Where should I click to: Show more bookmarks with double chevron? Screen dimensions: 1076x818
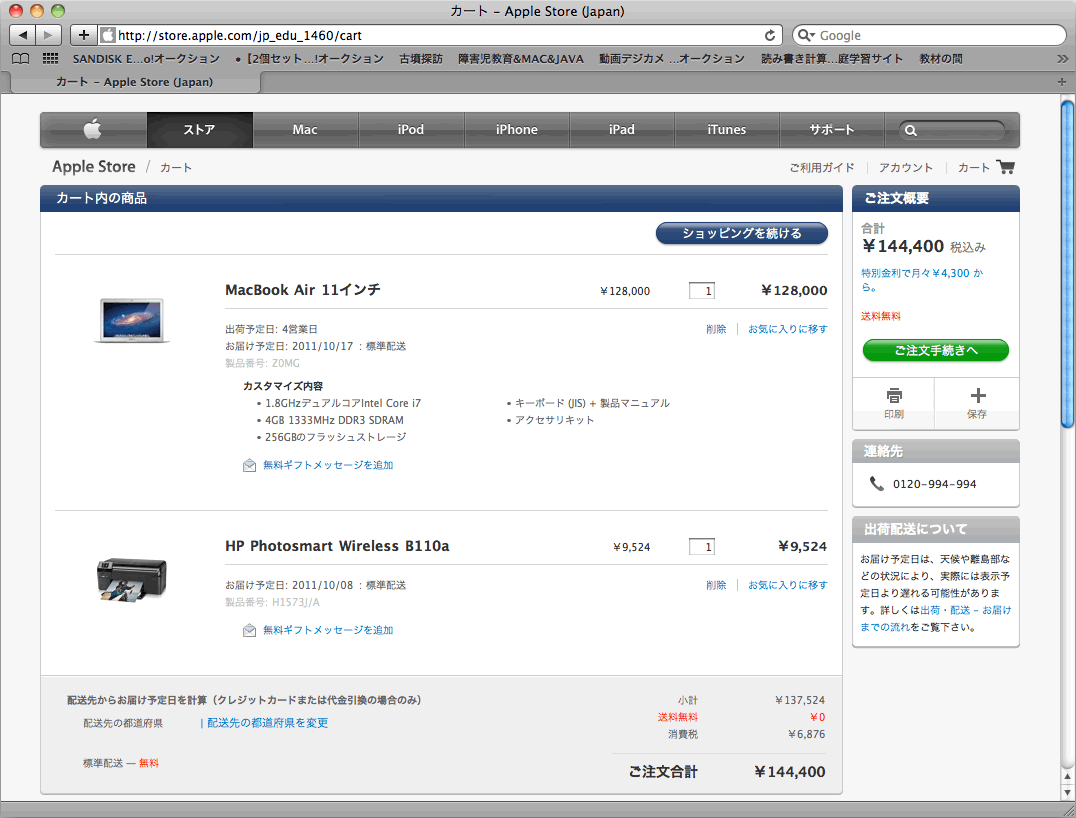1062,59
